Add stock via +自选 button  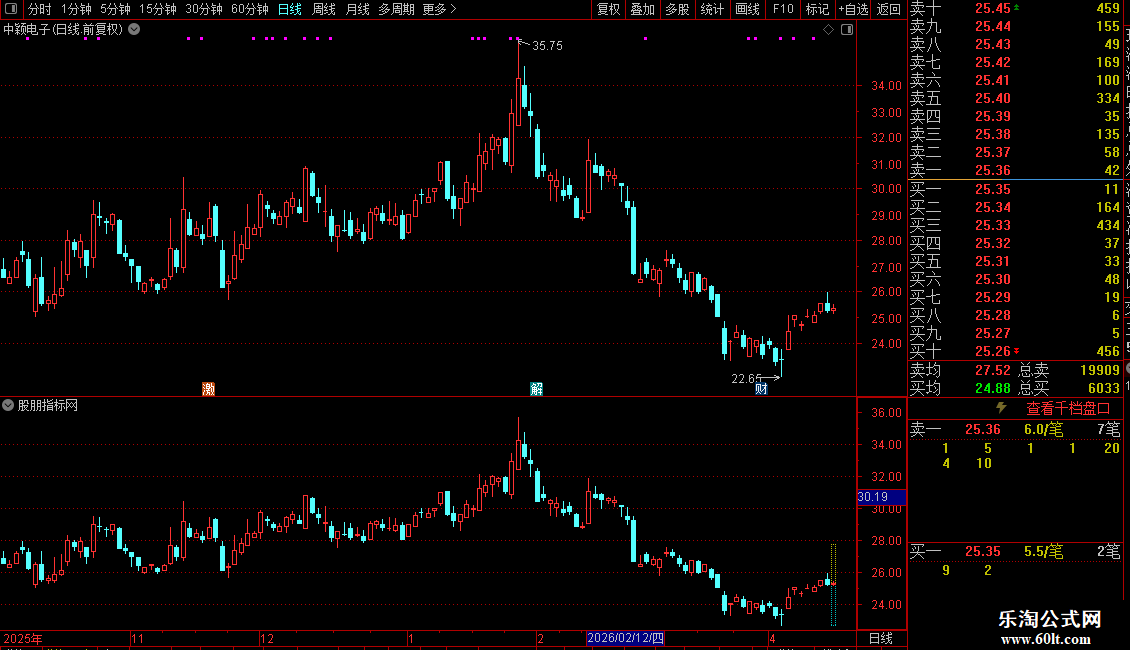click(854, 9)
